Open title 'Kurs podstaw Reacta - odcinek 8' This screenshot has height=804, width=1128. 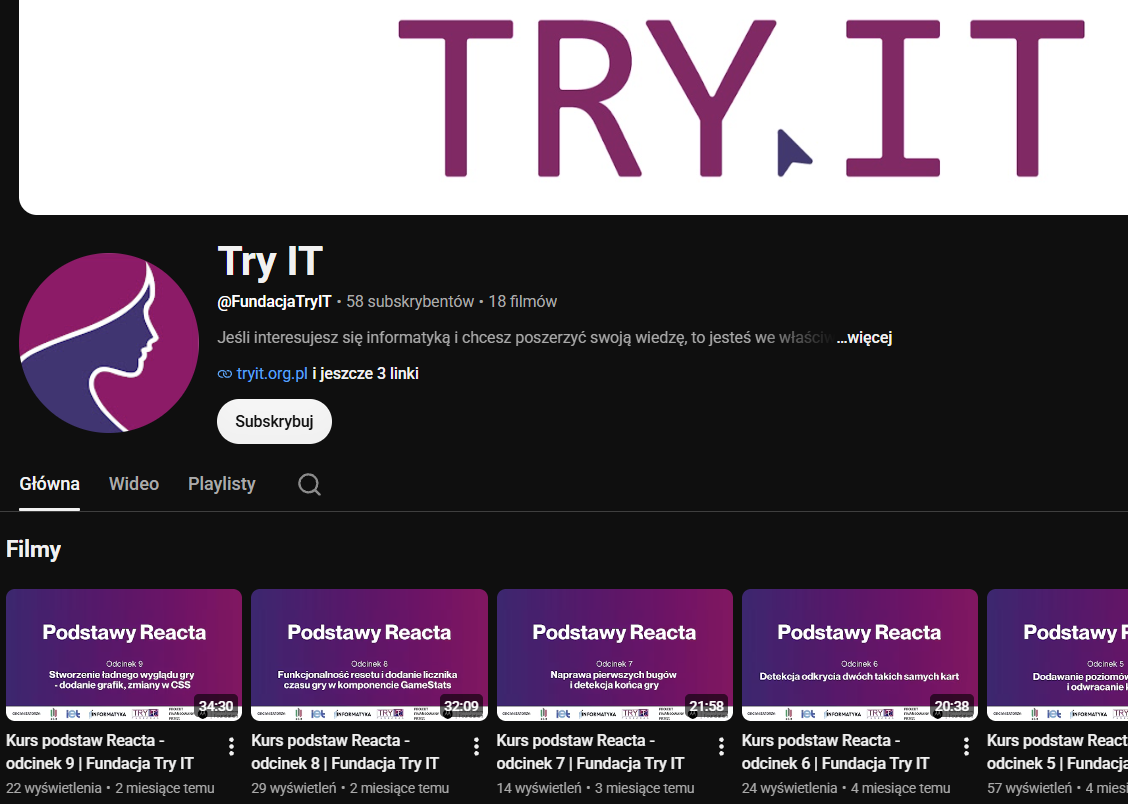pos(345,752)
